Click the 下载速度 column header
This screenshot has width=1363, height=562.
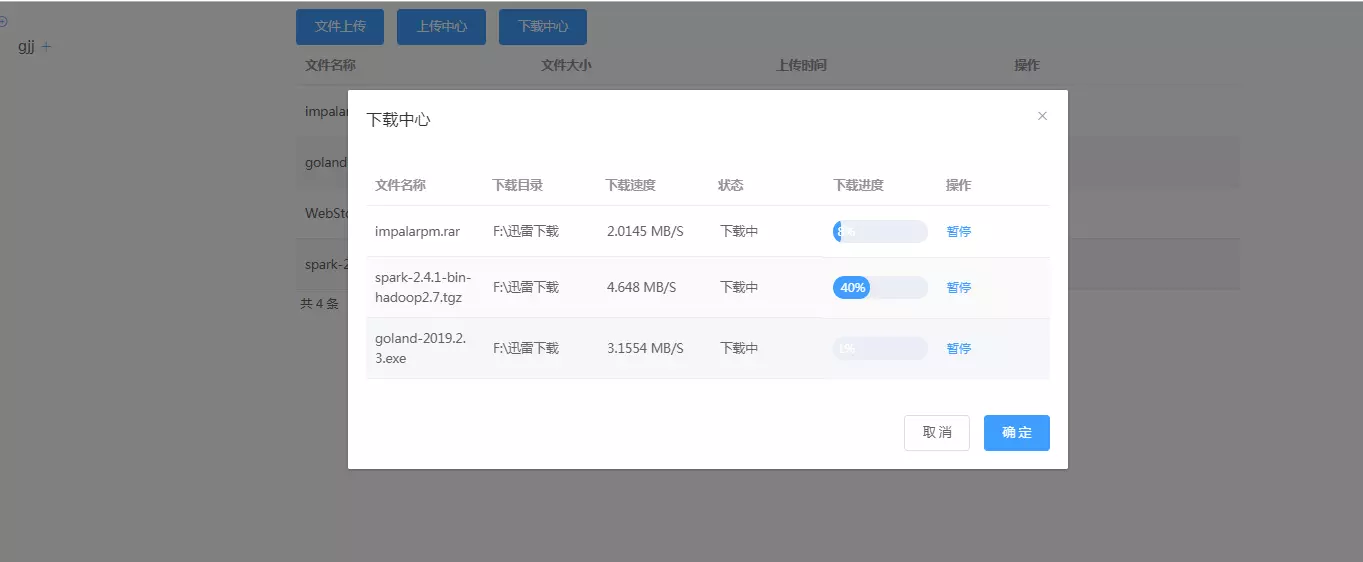click(x=630, y=185)
